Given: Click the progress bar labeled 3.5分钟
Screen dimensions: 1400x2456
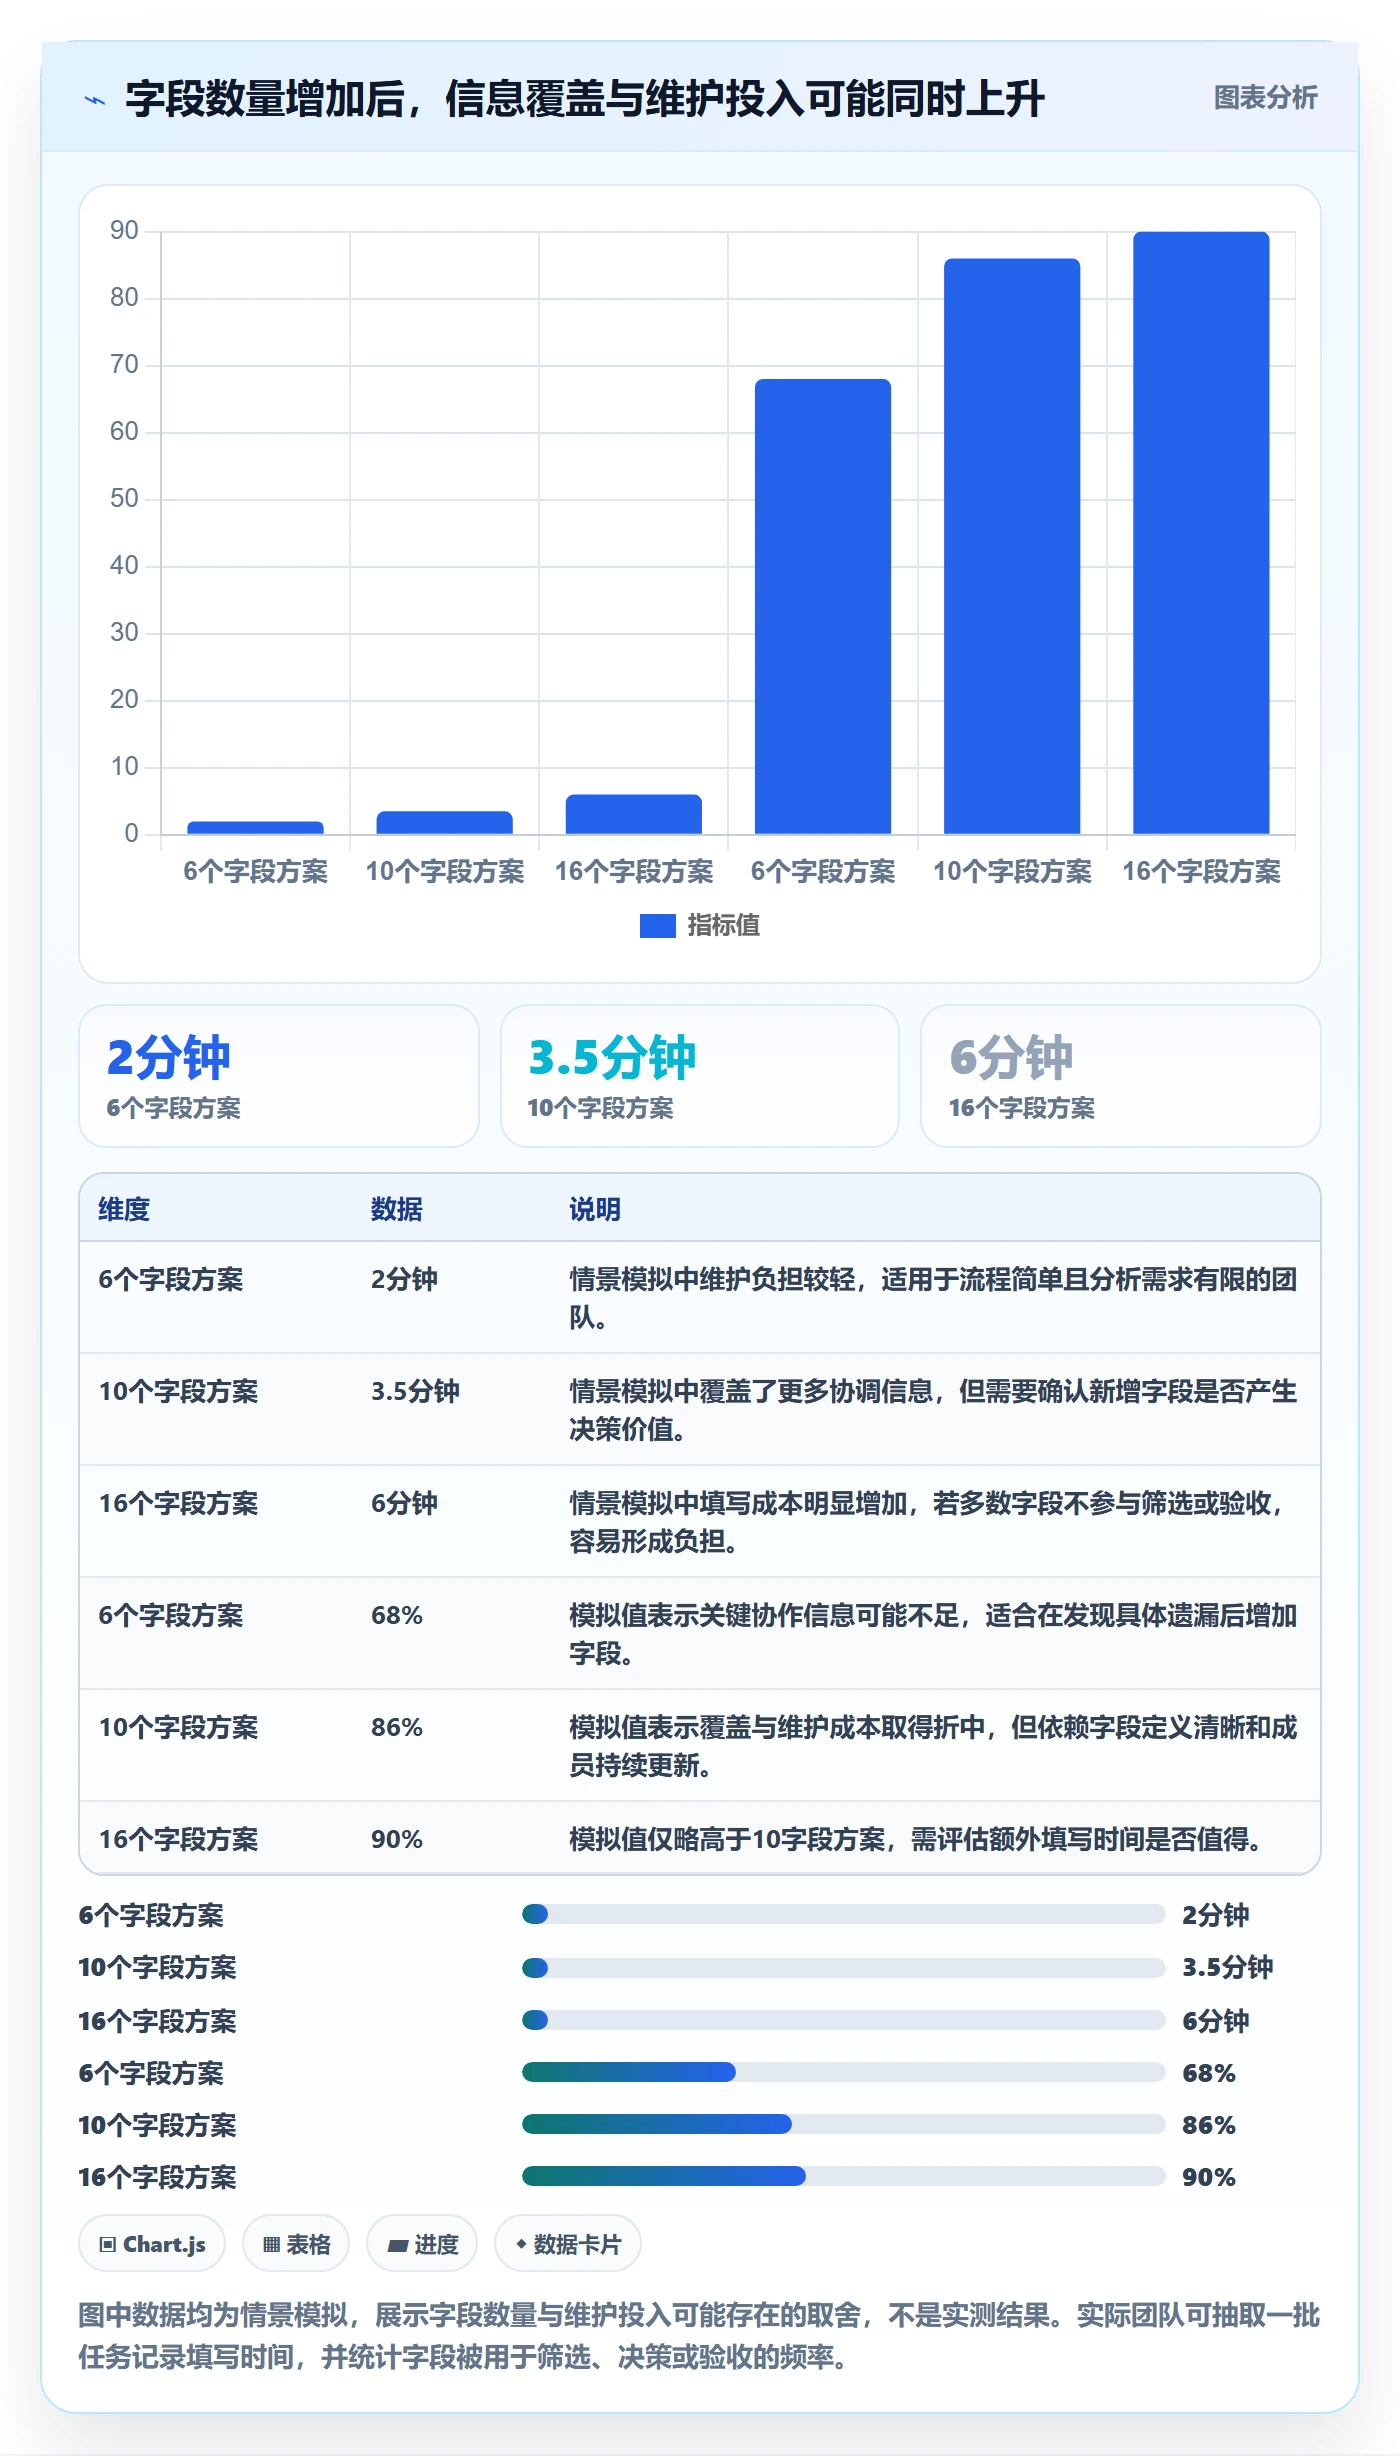Looking at the screenshot, I should pos(844,1968).
